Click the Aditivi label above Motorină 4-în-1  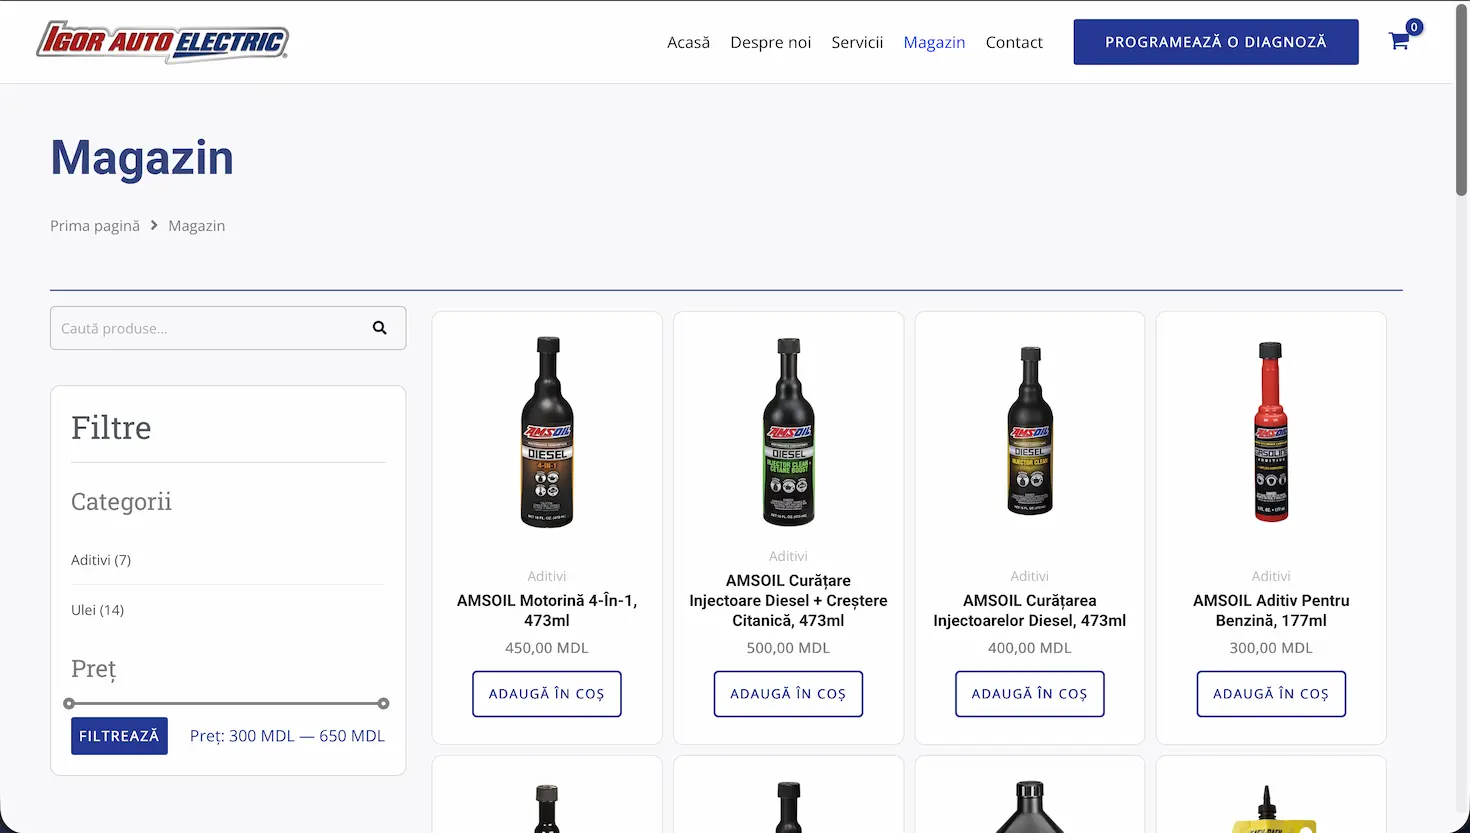[547, 576]
